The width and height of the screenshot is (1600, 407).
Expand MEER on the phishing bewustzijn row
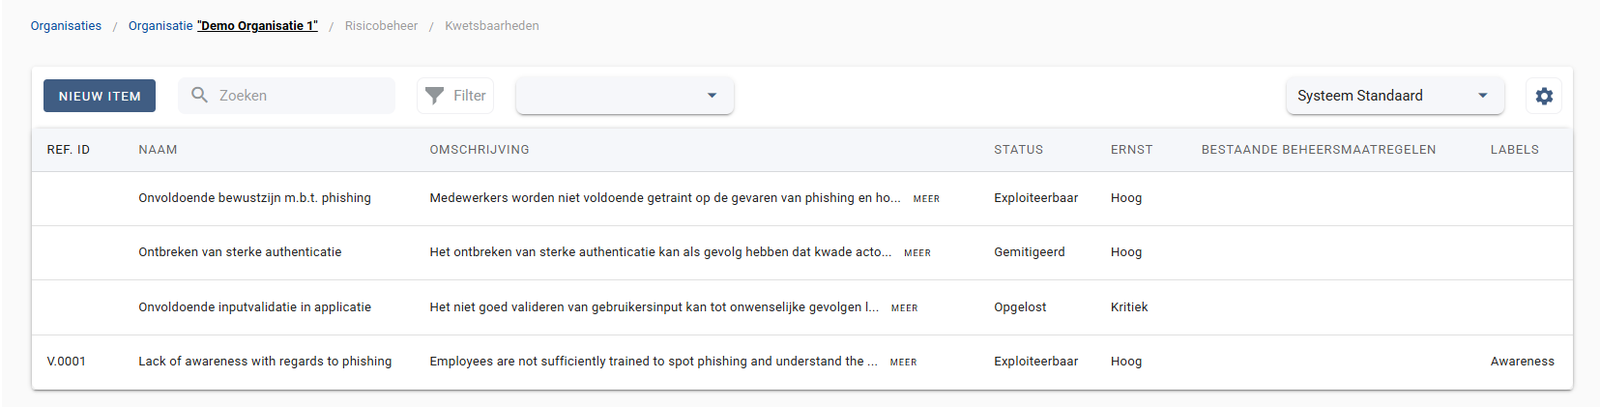coord(926,199)
